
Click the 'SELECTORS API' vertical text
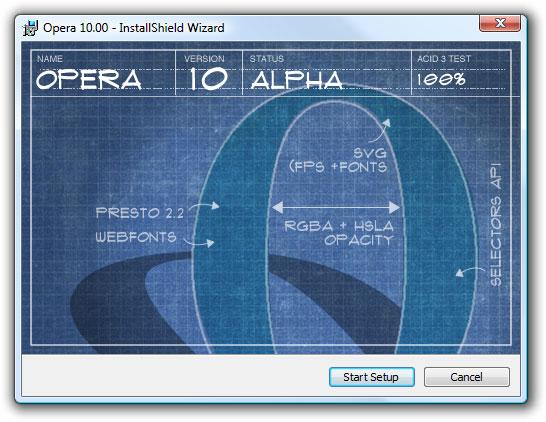coord(496,225)
